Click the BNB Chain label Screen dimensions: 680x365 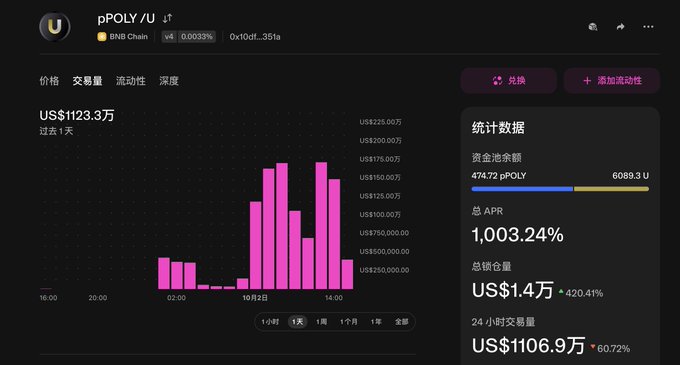(128, 37)
